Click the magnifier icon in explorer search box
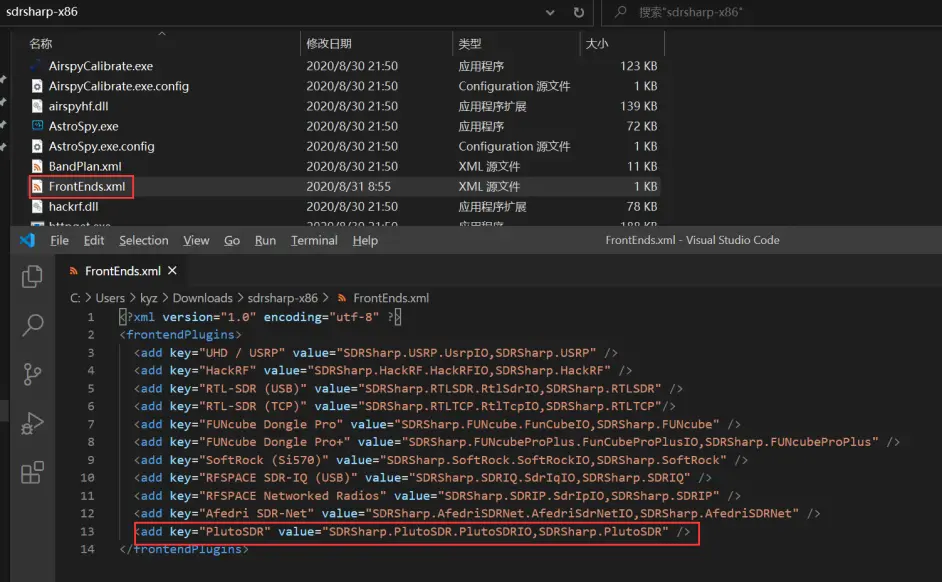942x582 pixels. click(621, 12)
